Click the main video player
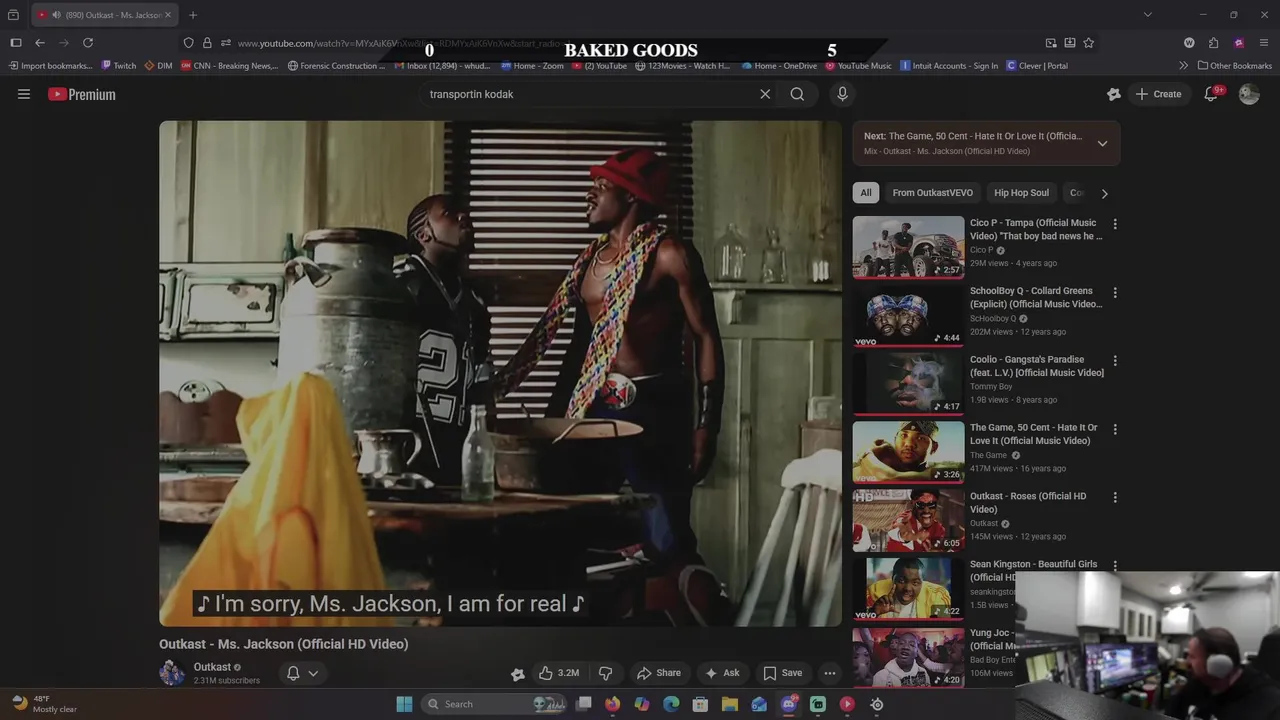This screenshot has height=720, width=1280. tap(500, 374)
